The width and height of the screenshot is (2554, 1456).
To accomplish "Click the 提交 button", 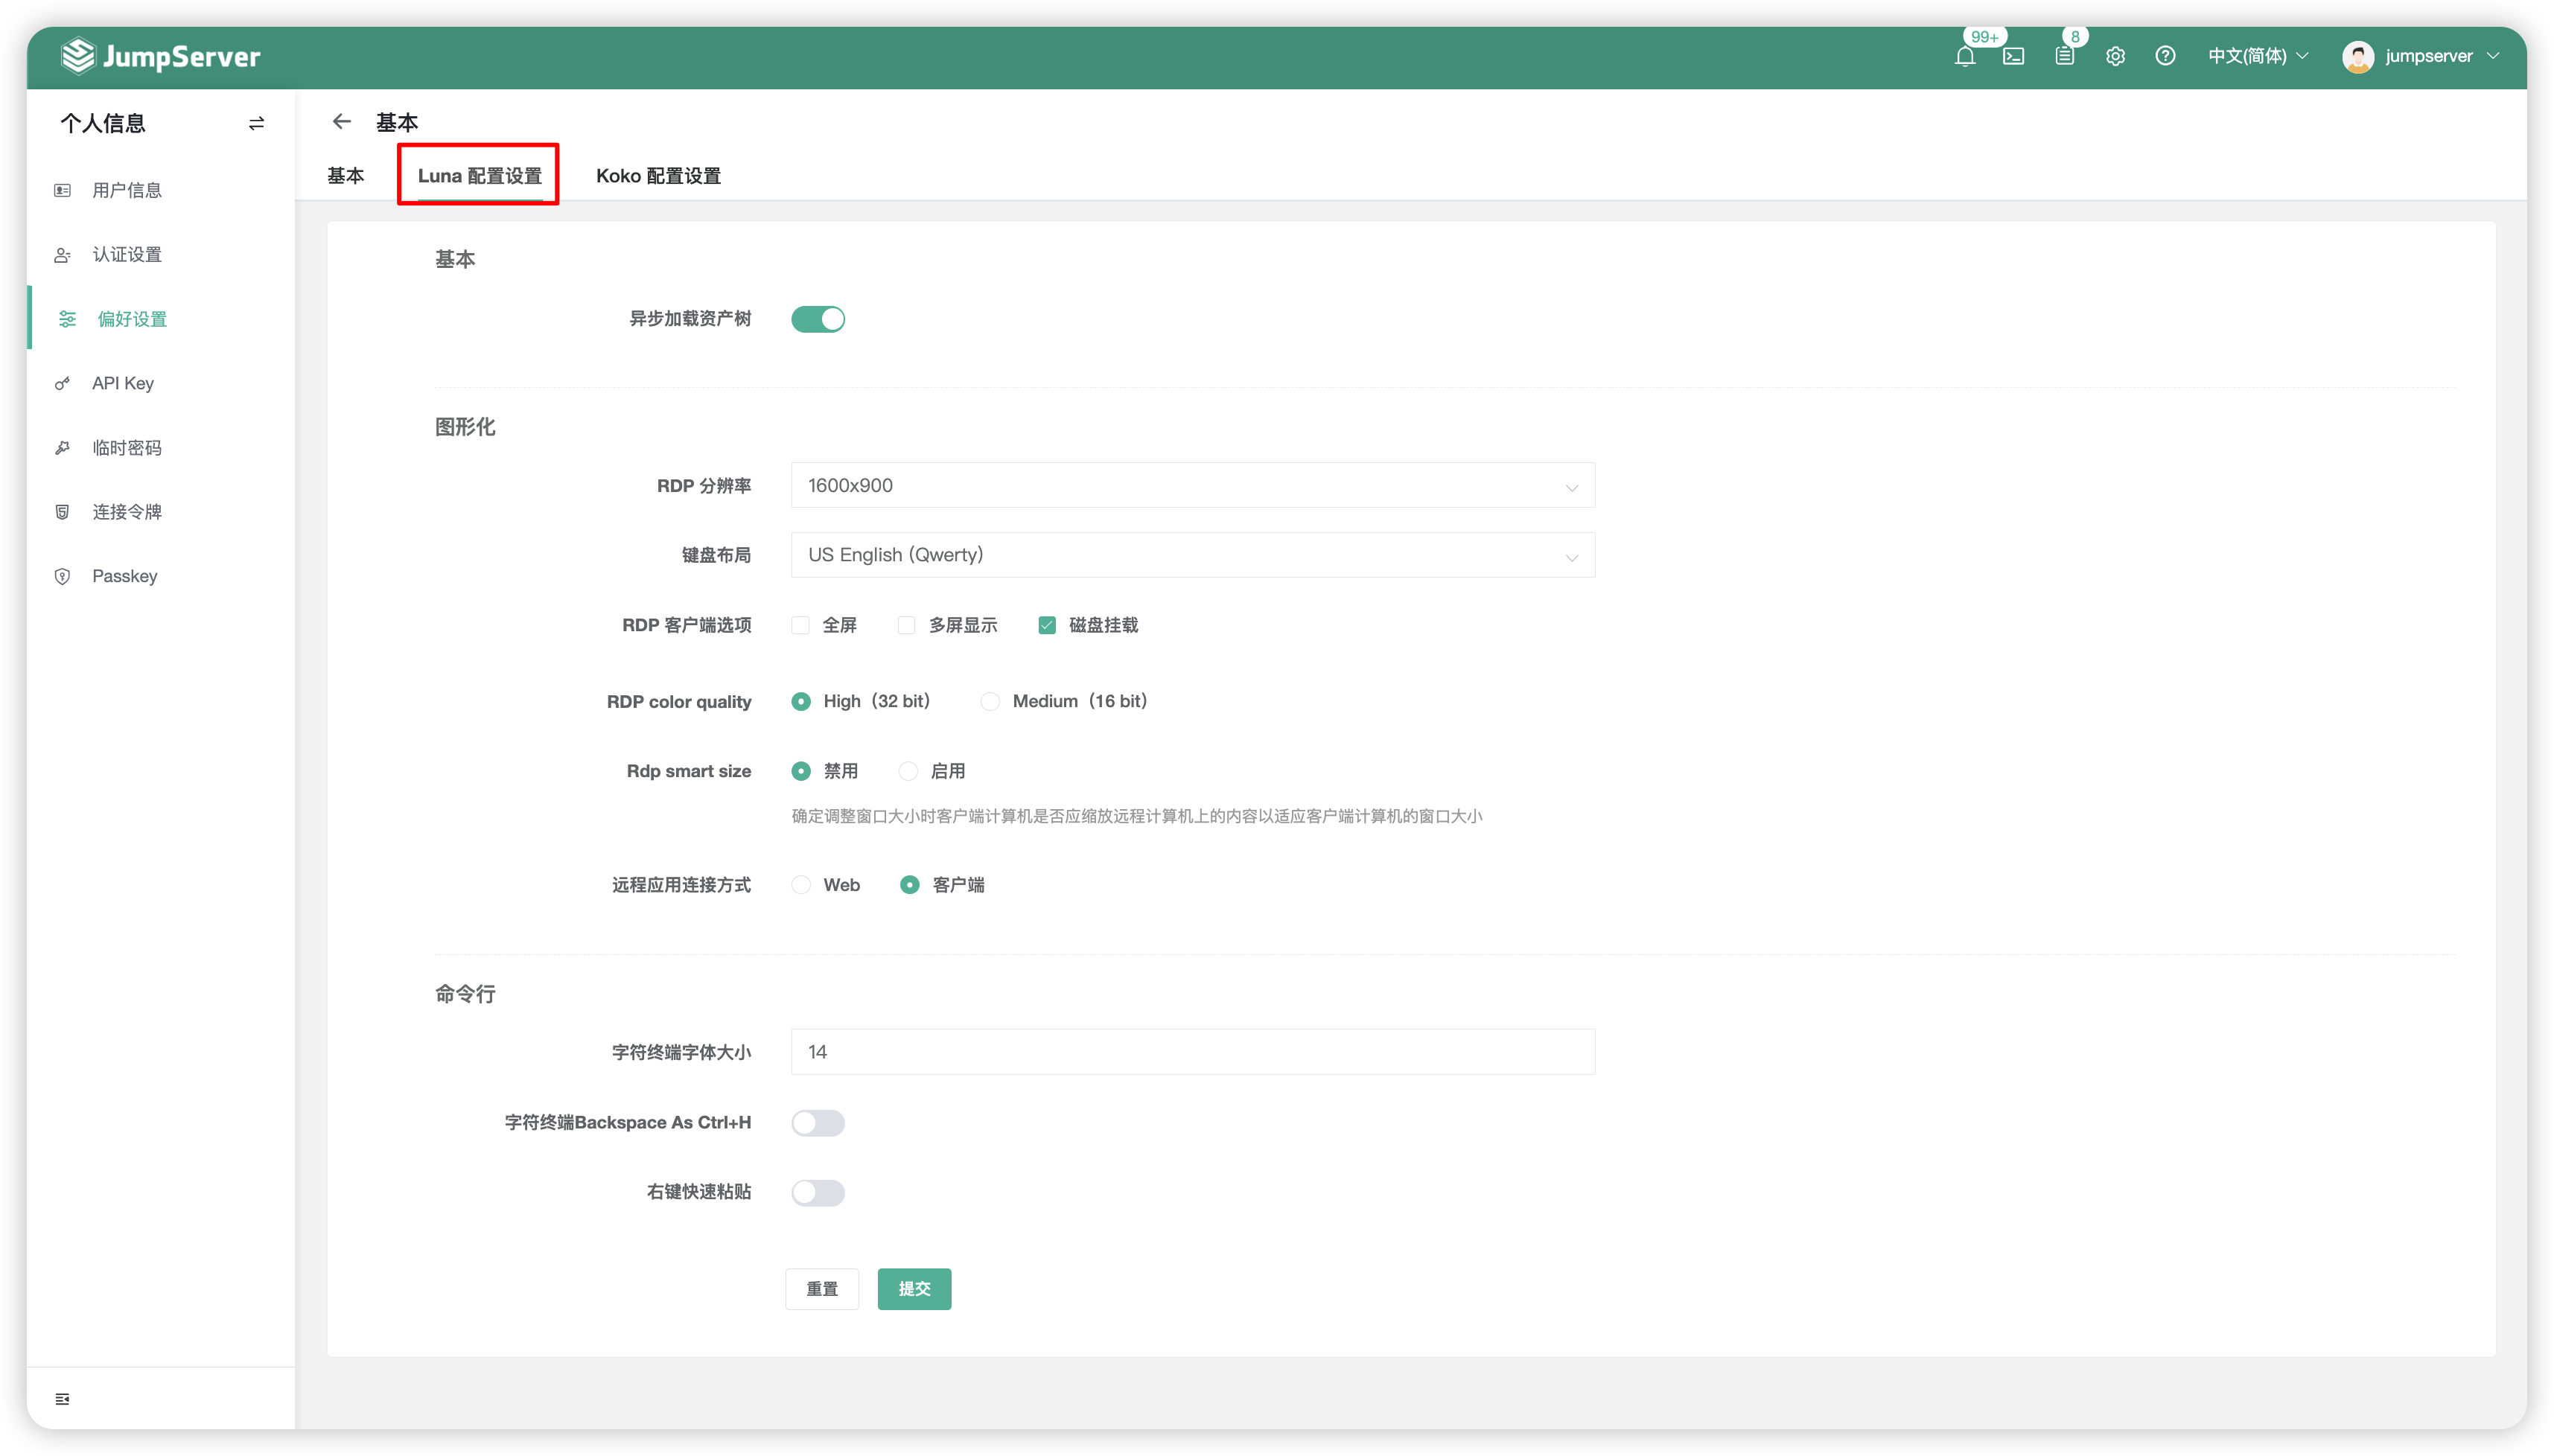I will coord(914,1289).
